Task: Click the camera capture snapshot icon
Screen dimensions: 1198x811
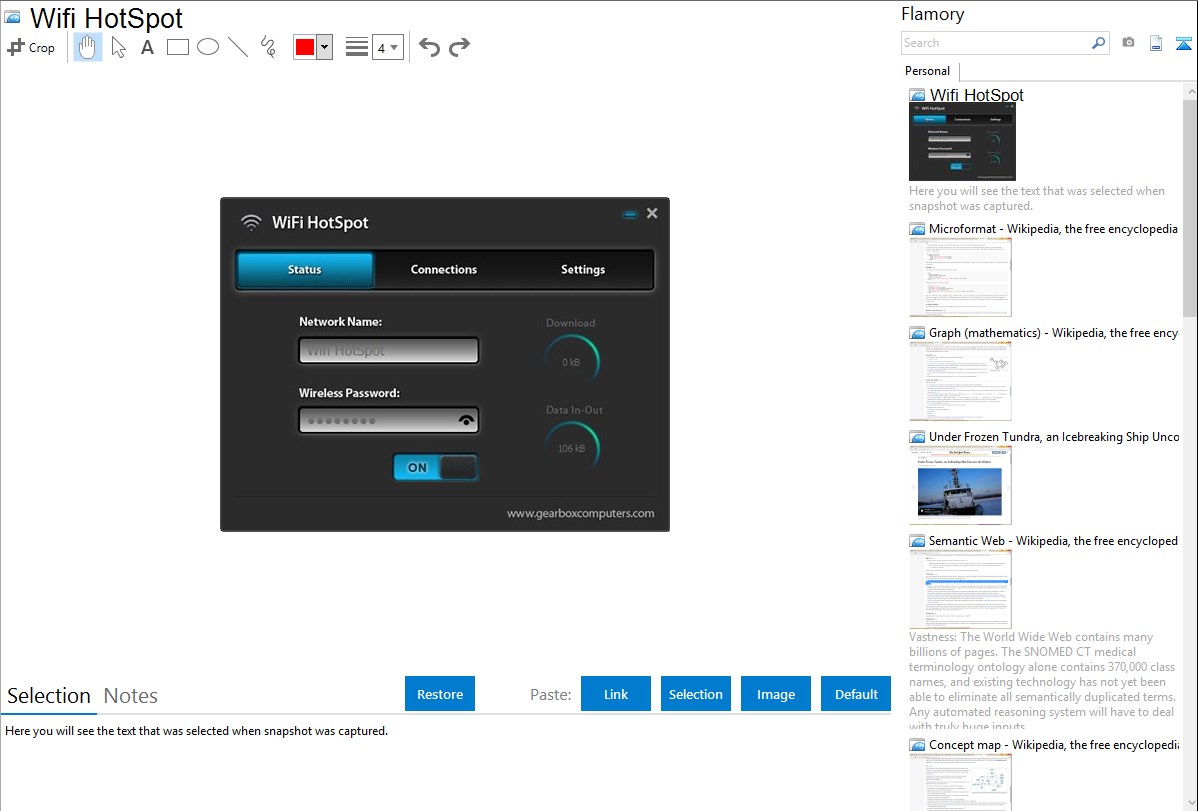Action: 1128,43
